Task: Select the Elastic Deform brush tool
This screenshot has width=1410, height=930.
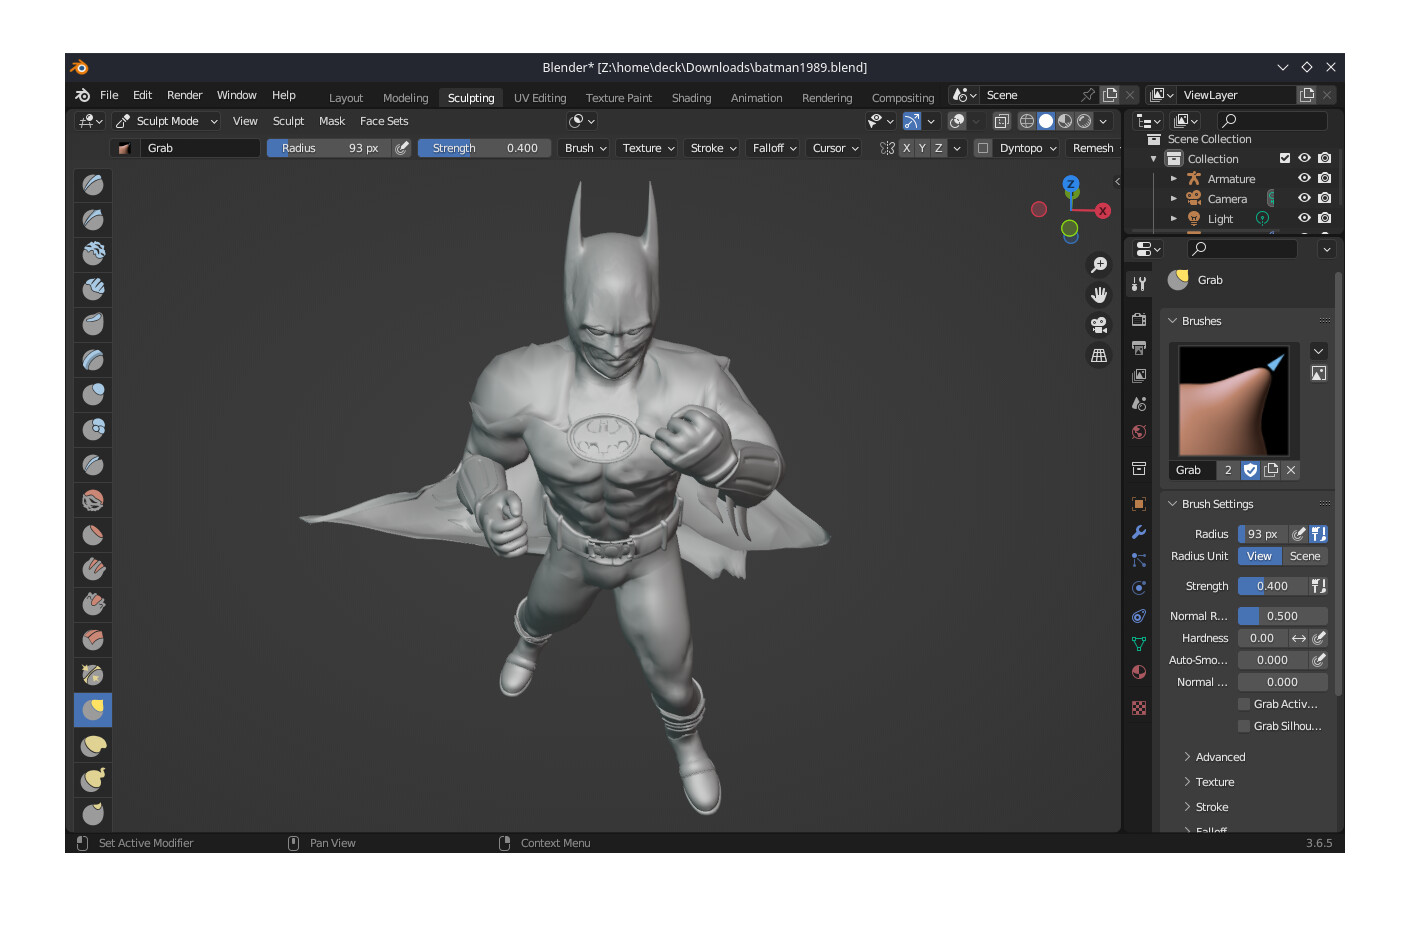Action: (x=93, y=745)
